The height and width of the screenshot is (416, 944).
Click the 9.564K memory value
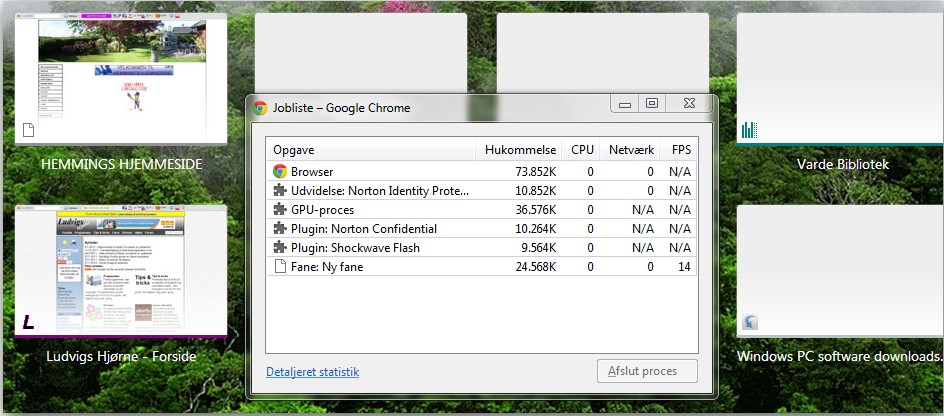tap(539, 248)
